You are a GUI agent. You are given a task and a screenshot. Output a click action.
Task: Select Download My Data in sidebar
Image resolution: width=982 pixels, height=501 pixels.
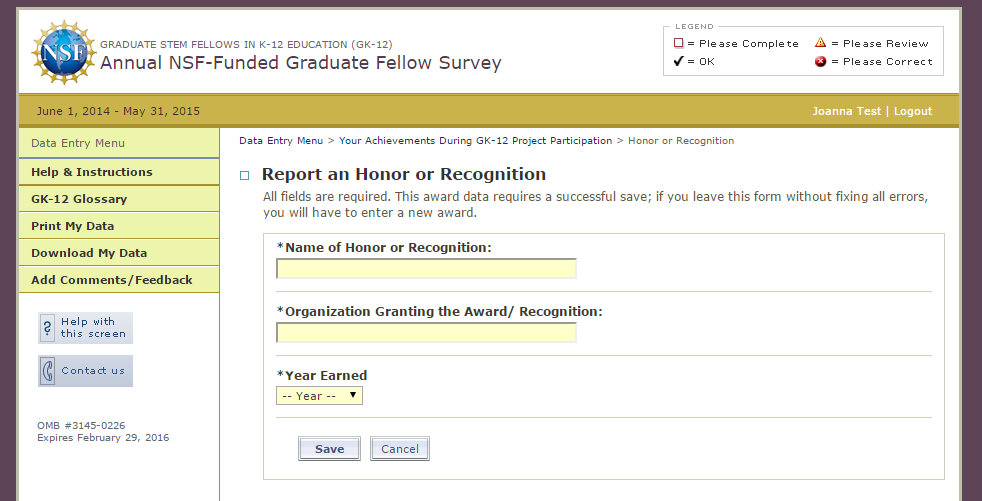point(89,253)
